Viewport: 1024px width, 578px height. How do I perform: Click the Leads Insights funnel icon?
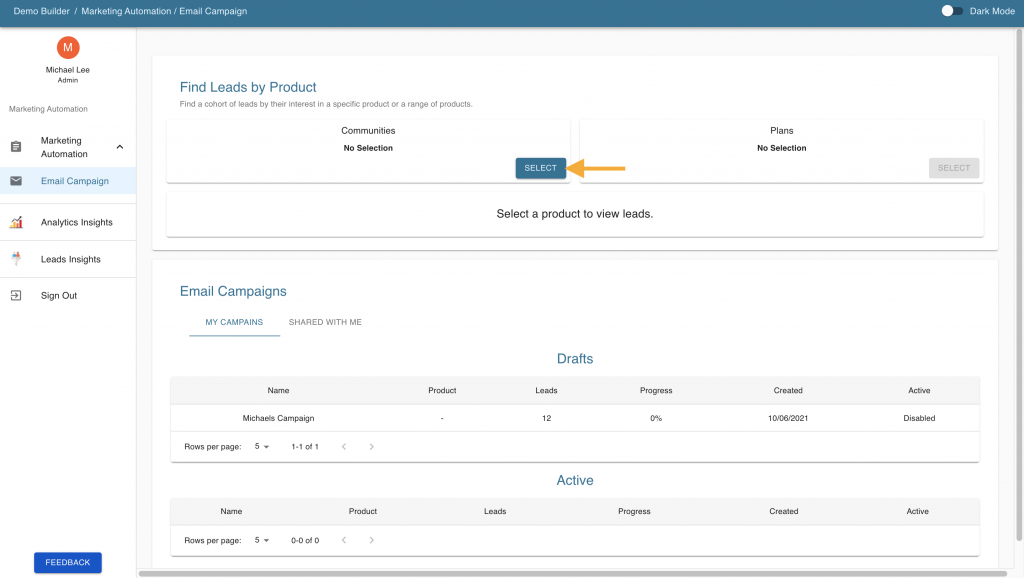pyautogui.click(x=16, y=259)
